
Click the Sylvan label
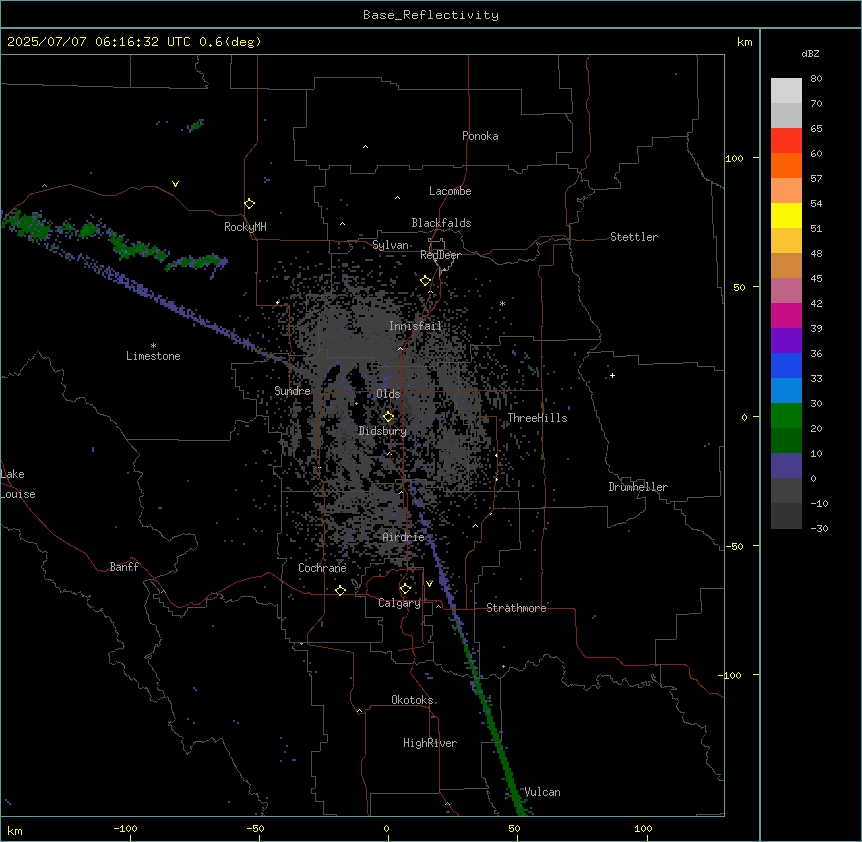click(390, 245)
